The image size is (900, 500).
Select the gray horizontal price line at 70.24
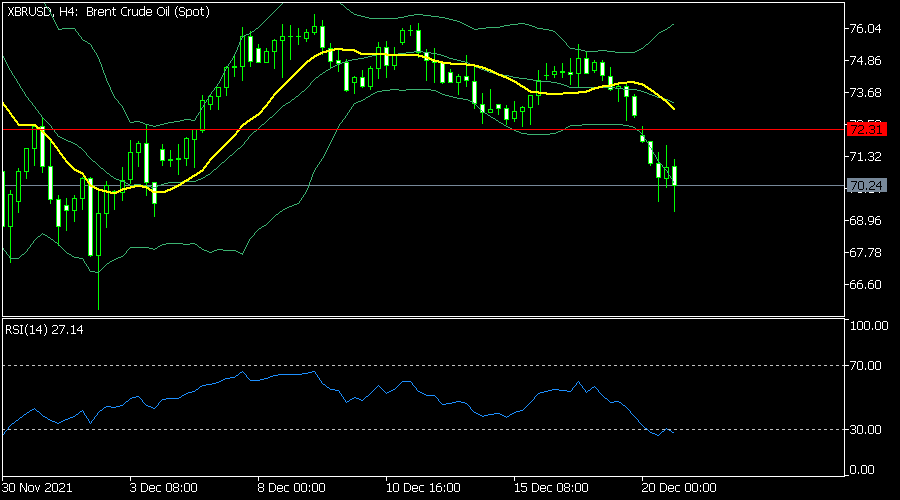[x=424, y=185]
